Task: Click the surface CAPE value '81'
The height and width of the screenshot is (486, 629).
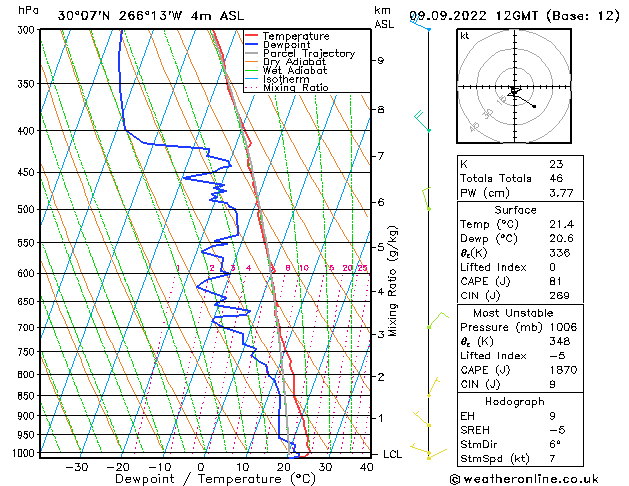Action: click(556, 281)
